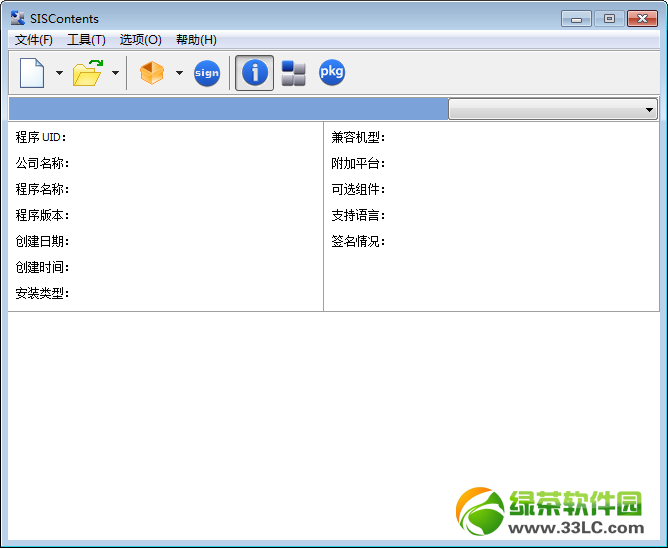The height and width of the screenshot is (549, 668).
Task: Click the 兼容机型 label
Action: point(358,137)
